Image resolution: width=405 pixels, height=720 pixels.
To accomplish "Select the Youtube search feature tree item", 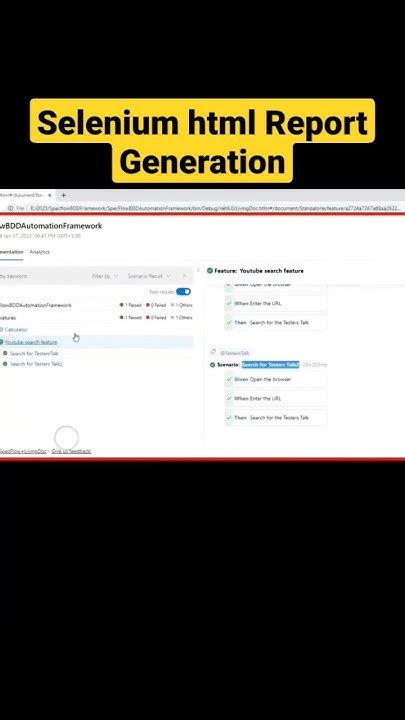I will (31, 342).
